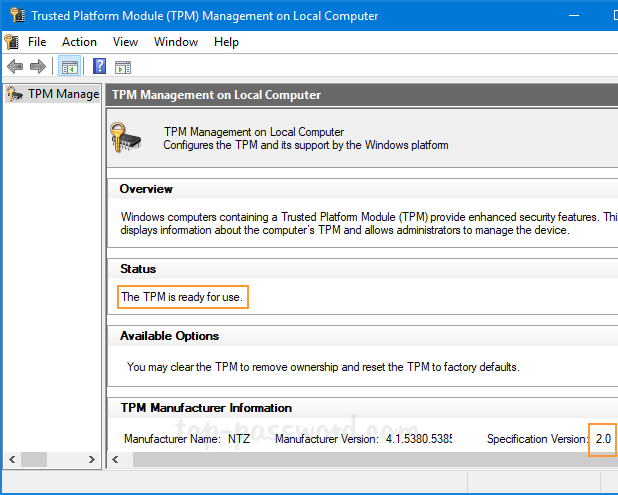The width and height of the screenshot is (618, 495).
Task: Click the TPM Manufacturer Information header
Action: point(205,408)
